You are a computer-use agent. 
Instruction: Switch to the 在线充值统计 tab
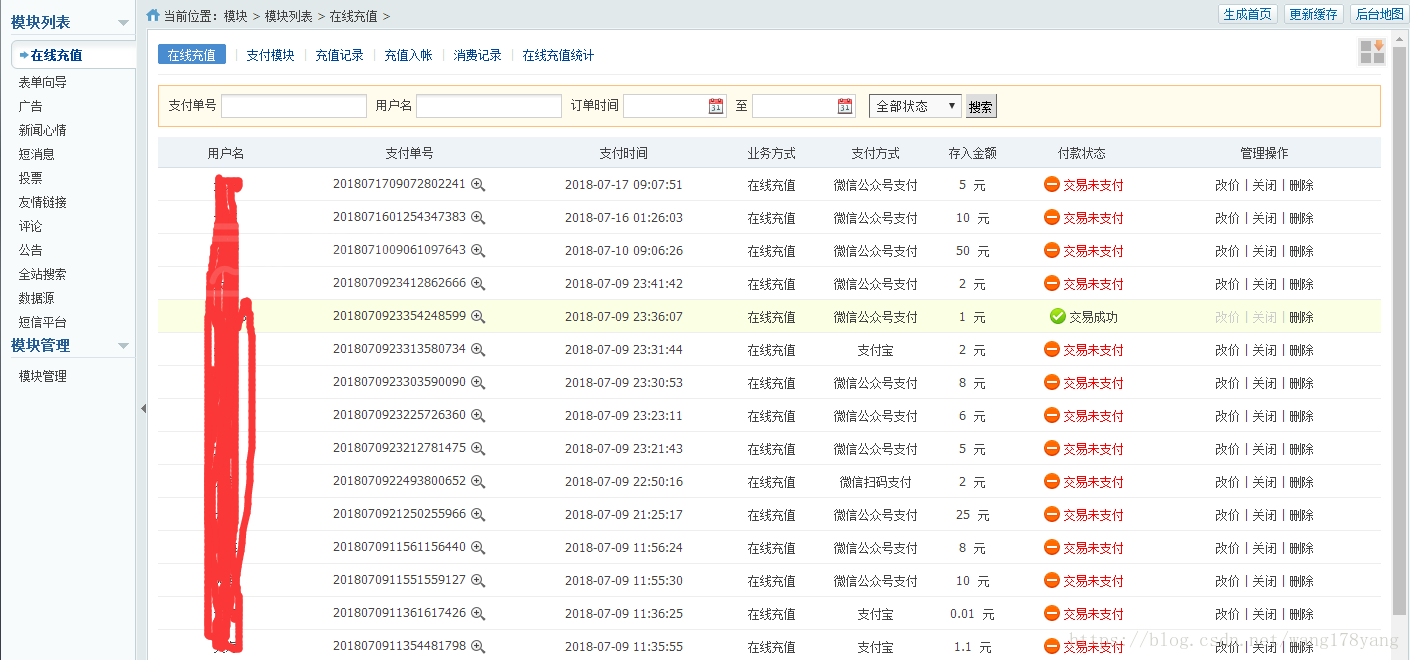pos(558,56)
